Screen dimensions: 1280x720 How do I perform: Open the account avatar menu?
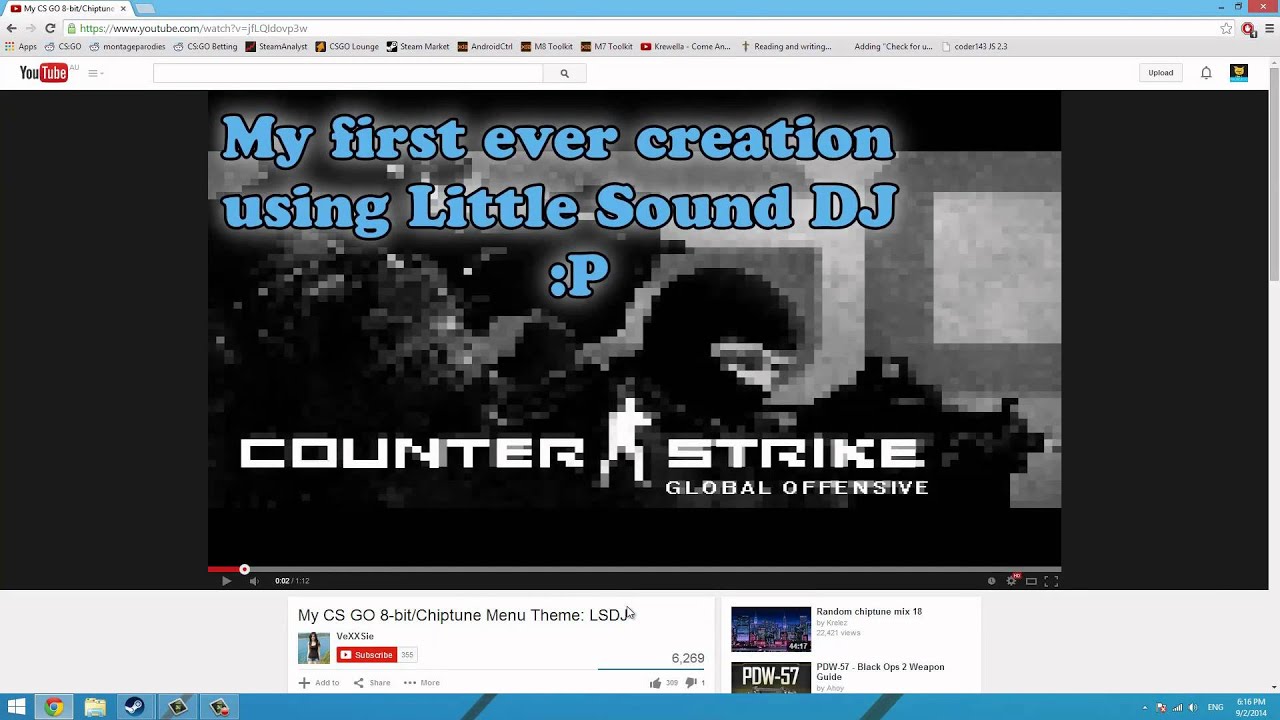click(x=1238, y=73)
